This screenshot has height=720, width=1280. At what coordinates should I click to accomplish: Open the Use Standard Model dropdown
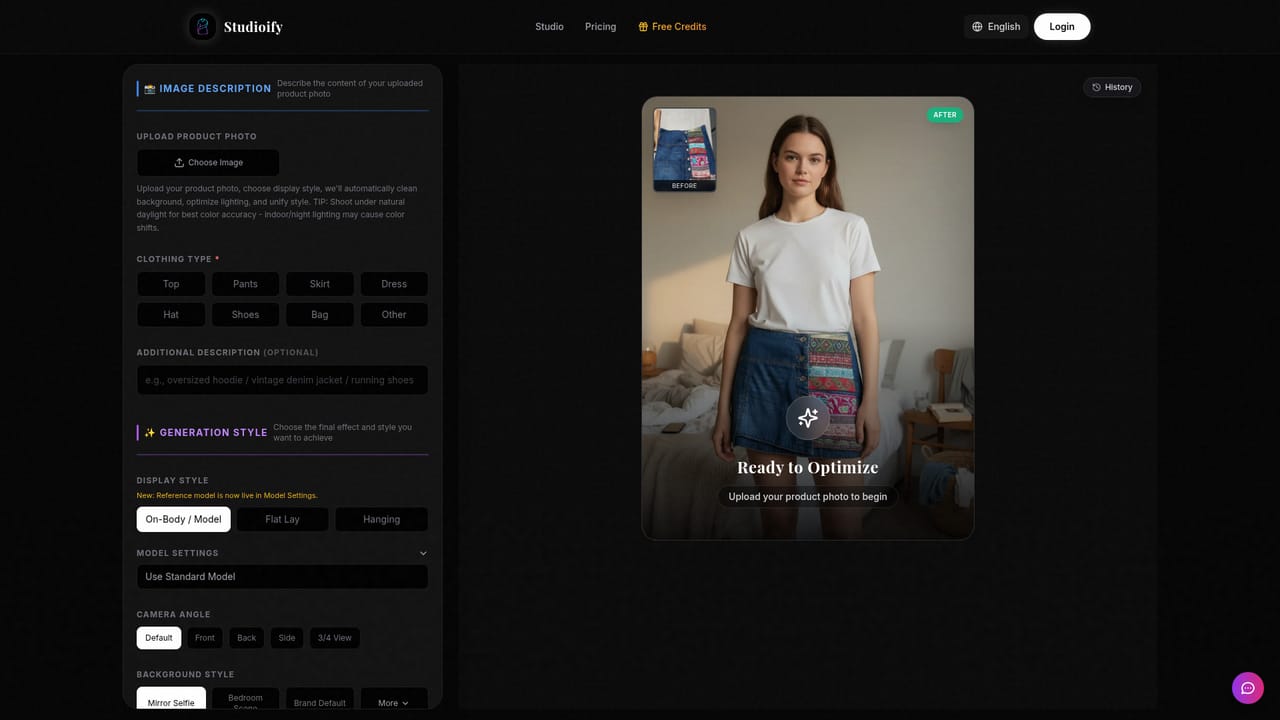click(282, 577)
